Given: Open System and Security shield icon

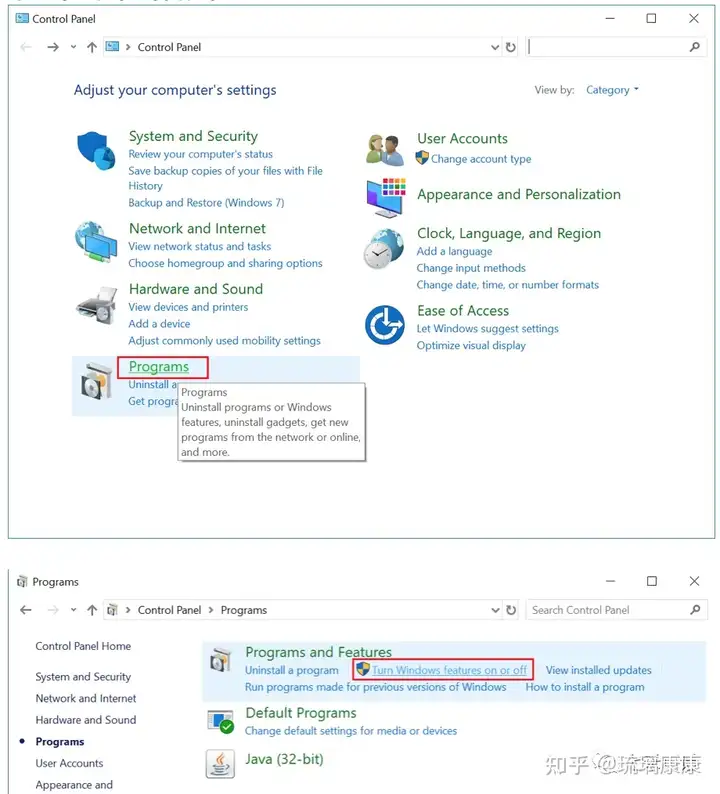Looking at the screenshot, I should tap(96, 150).
